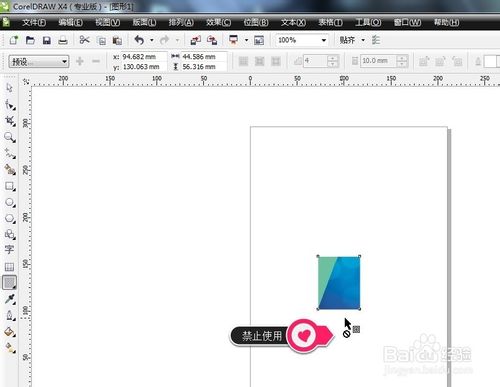Click the Cut scissors icon
The height and width of the screenshot is (387, 500).
click(x=84, y=40)
